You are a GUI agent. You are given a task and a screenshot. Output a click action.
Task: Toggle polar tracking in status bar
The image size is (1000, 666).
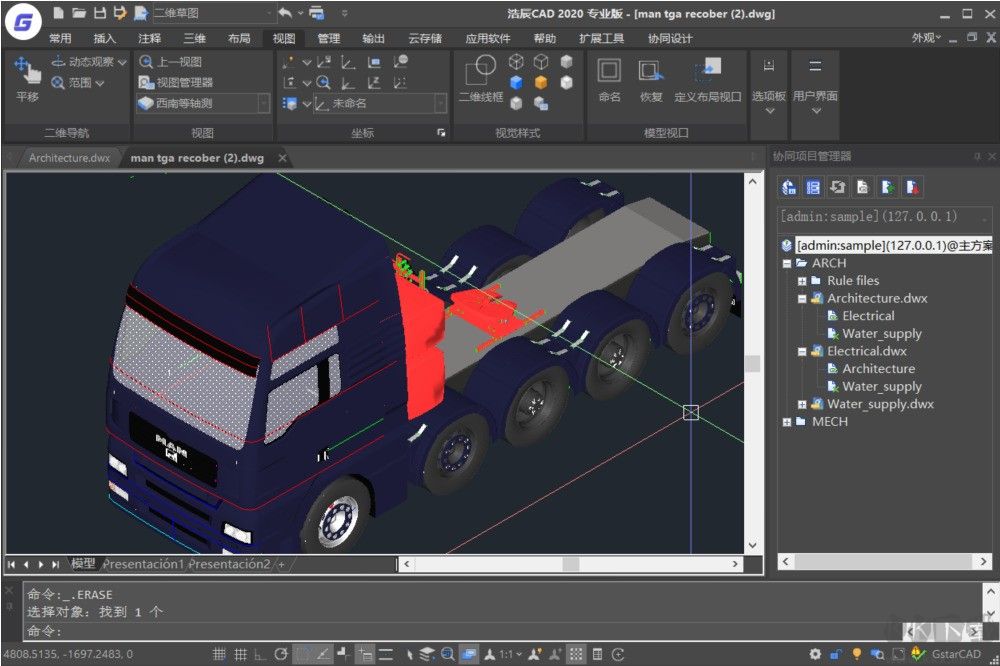(x=282, y=655)
